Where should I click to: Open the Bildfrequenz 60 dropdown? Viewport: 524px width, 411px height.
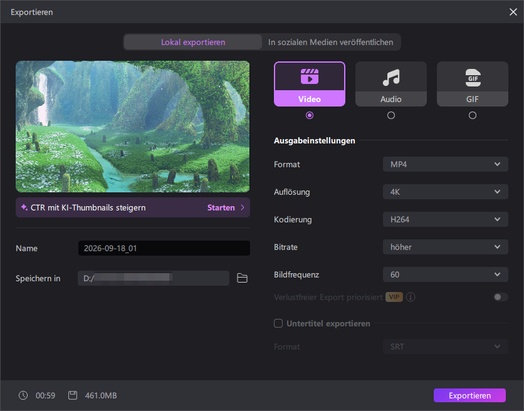(445, 274)
